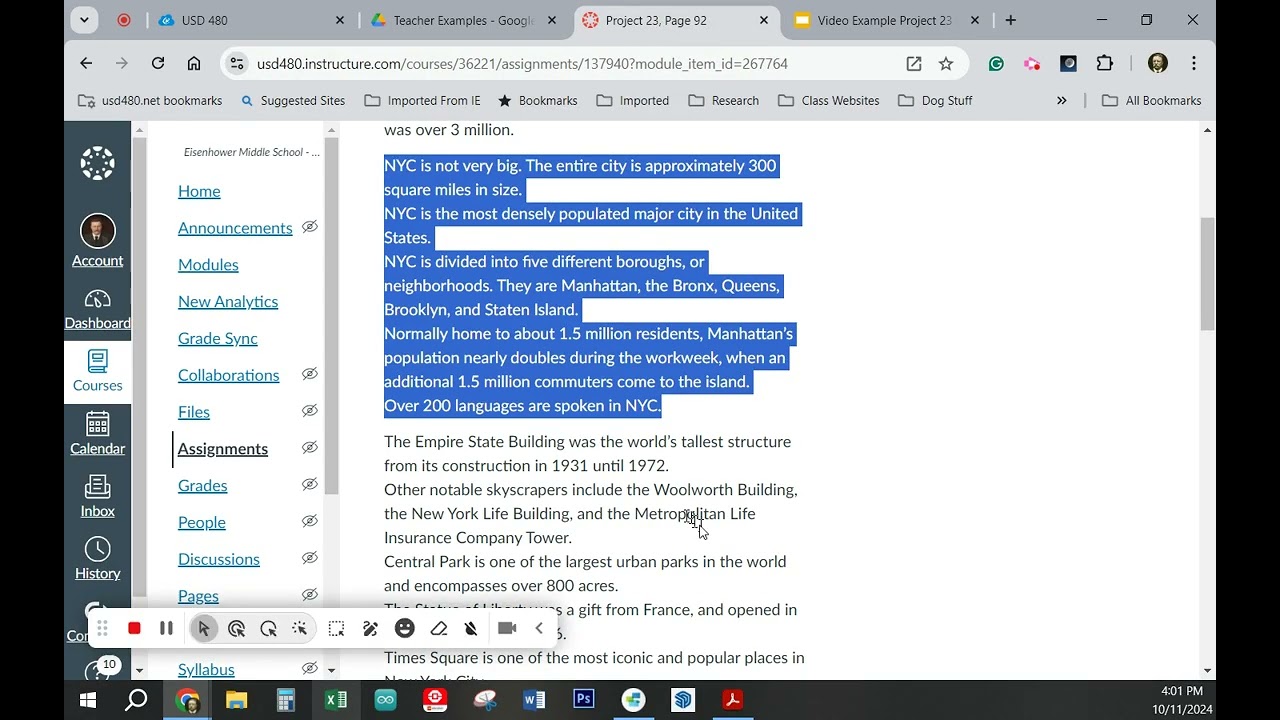The height and width of the screenshot is (720, 1280).
Task: Open the tab search dropdown
Action: 84,20
